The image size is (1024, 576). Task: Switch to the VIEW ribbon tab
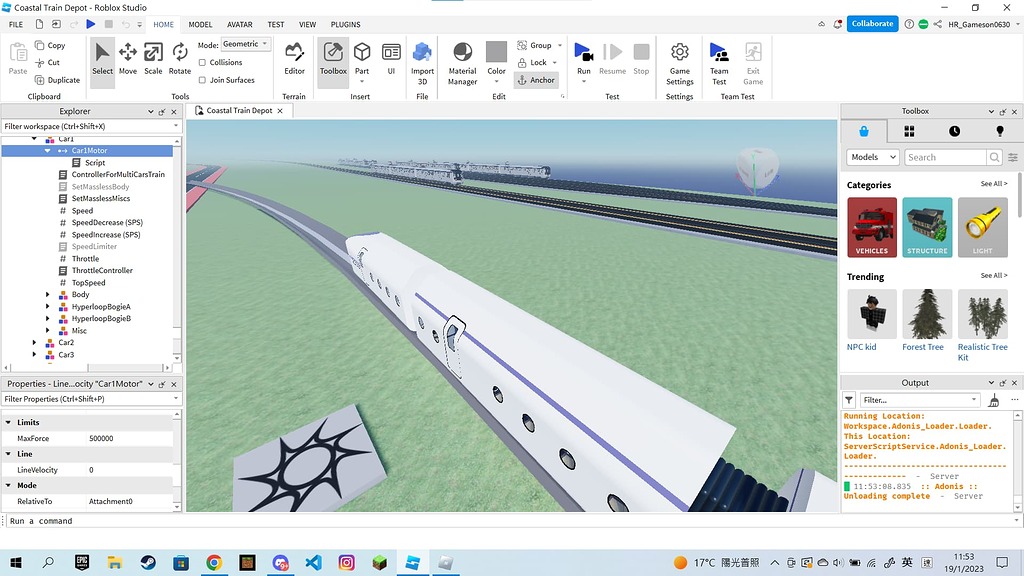308,24
